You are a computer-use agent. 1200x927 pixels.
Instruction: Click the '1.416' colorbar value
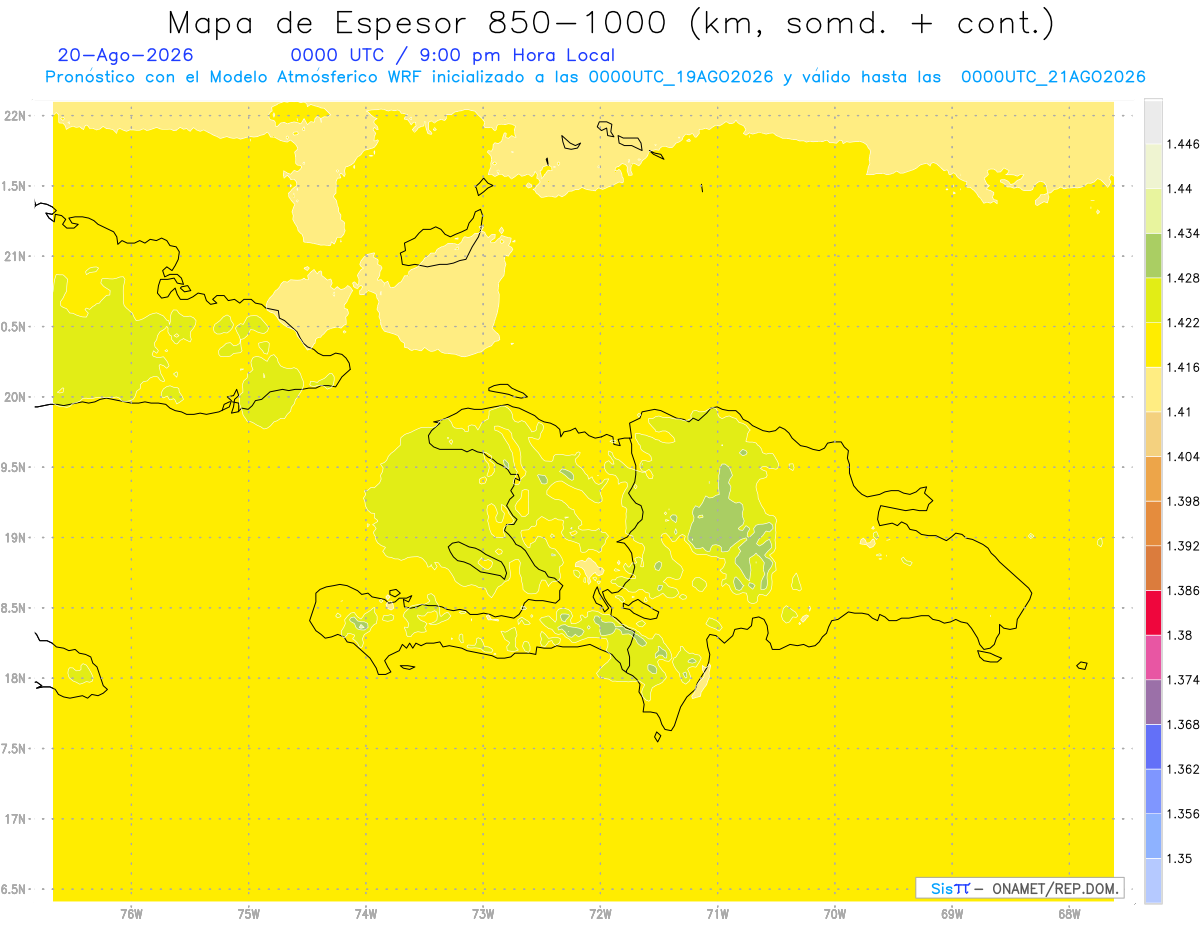(x=1182, y=368)
